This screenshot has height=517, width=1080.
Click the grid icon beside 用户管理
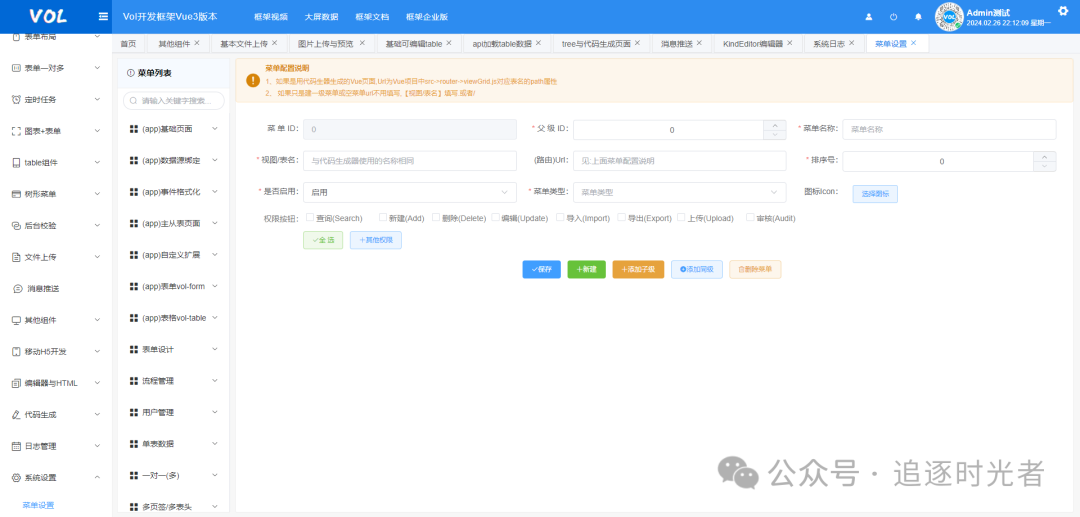[134, 412]
